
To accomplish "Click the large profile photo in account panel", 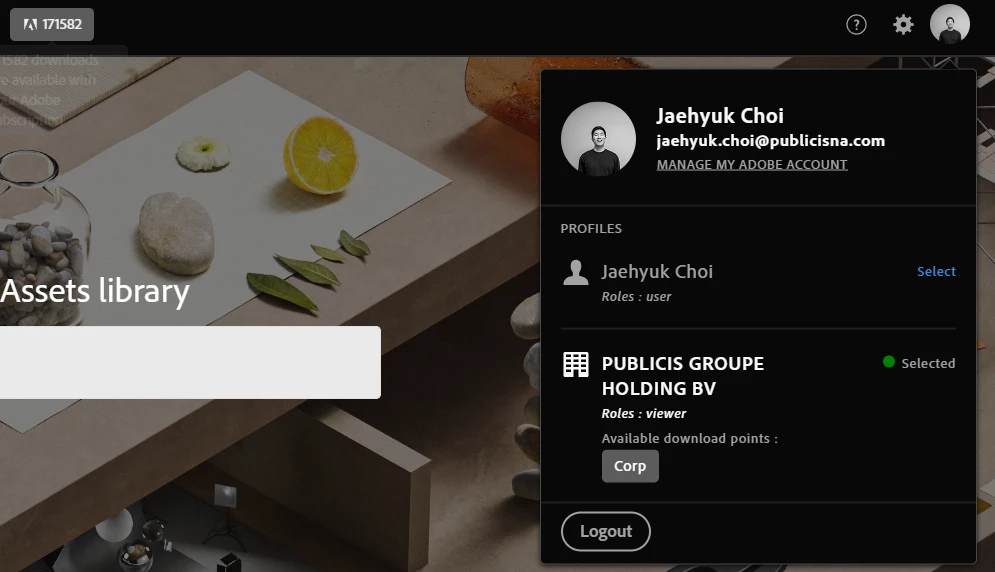I will pyautogui.click(x=598, y=139).
